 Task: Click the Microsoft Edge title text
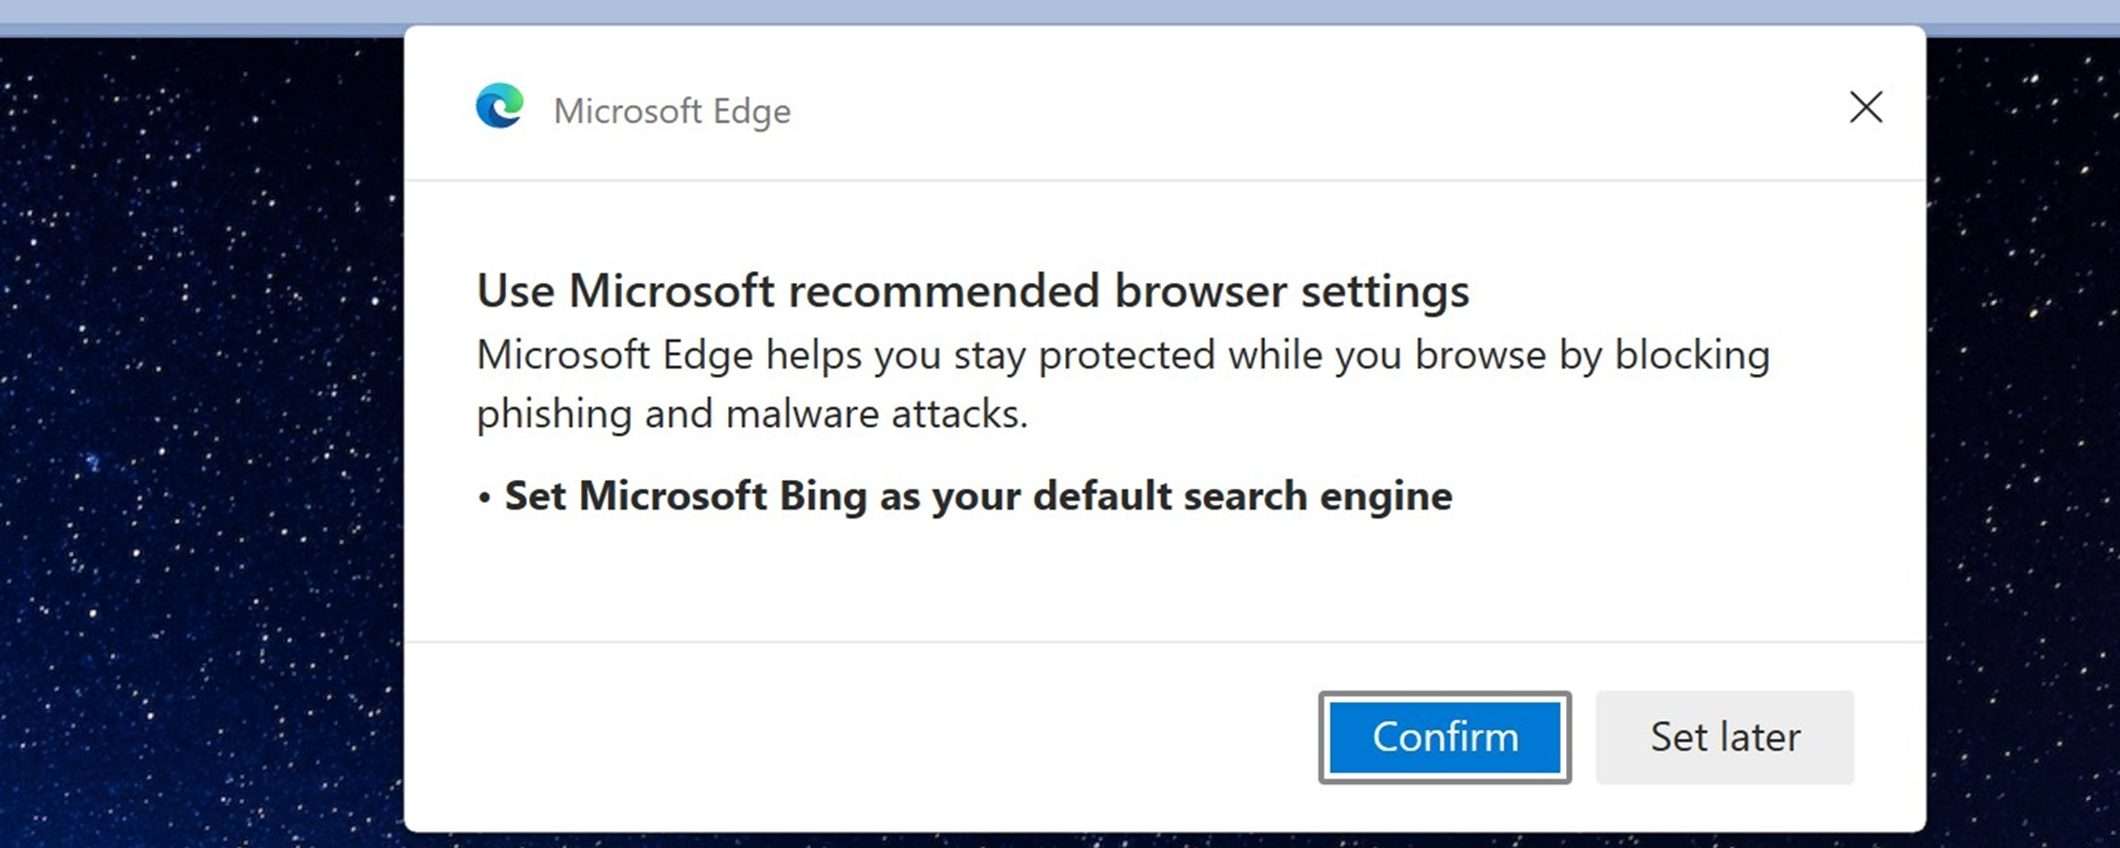[672, 111]
